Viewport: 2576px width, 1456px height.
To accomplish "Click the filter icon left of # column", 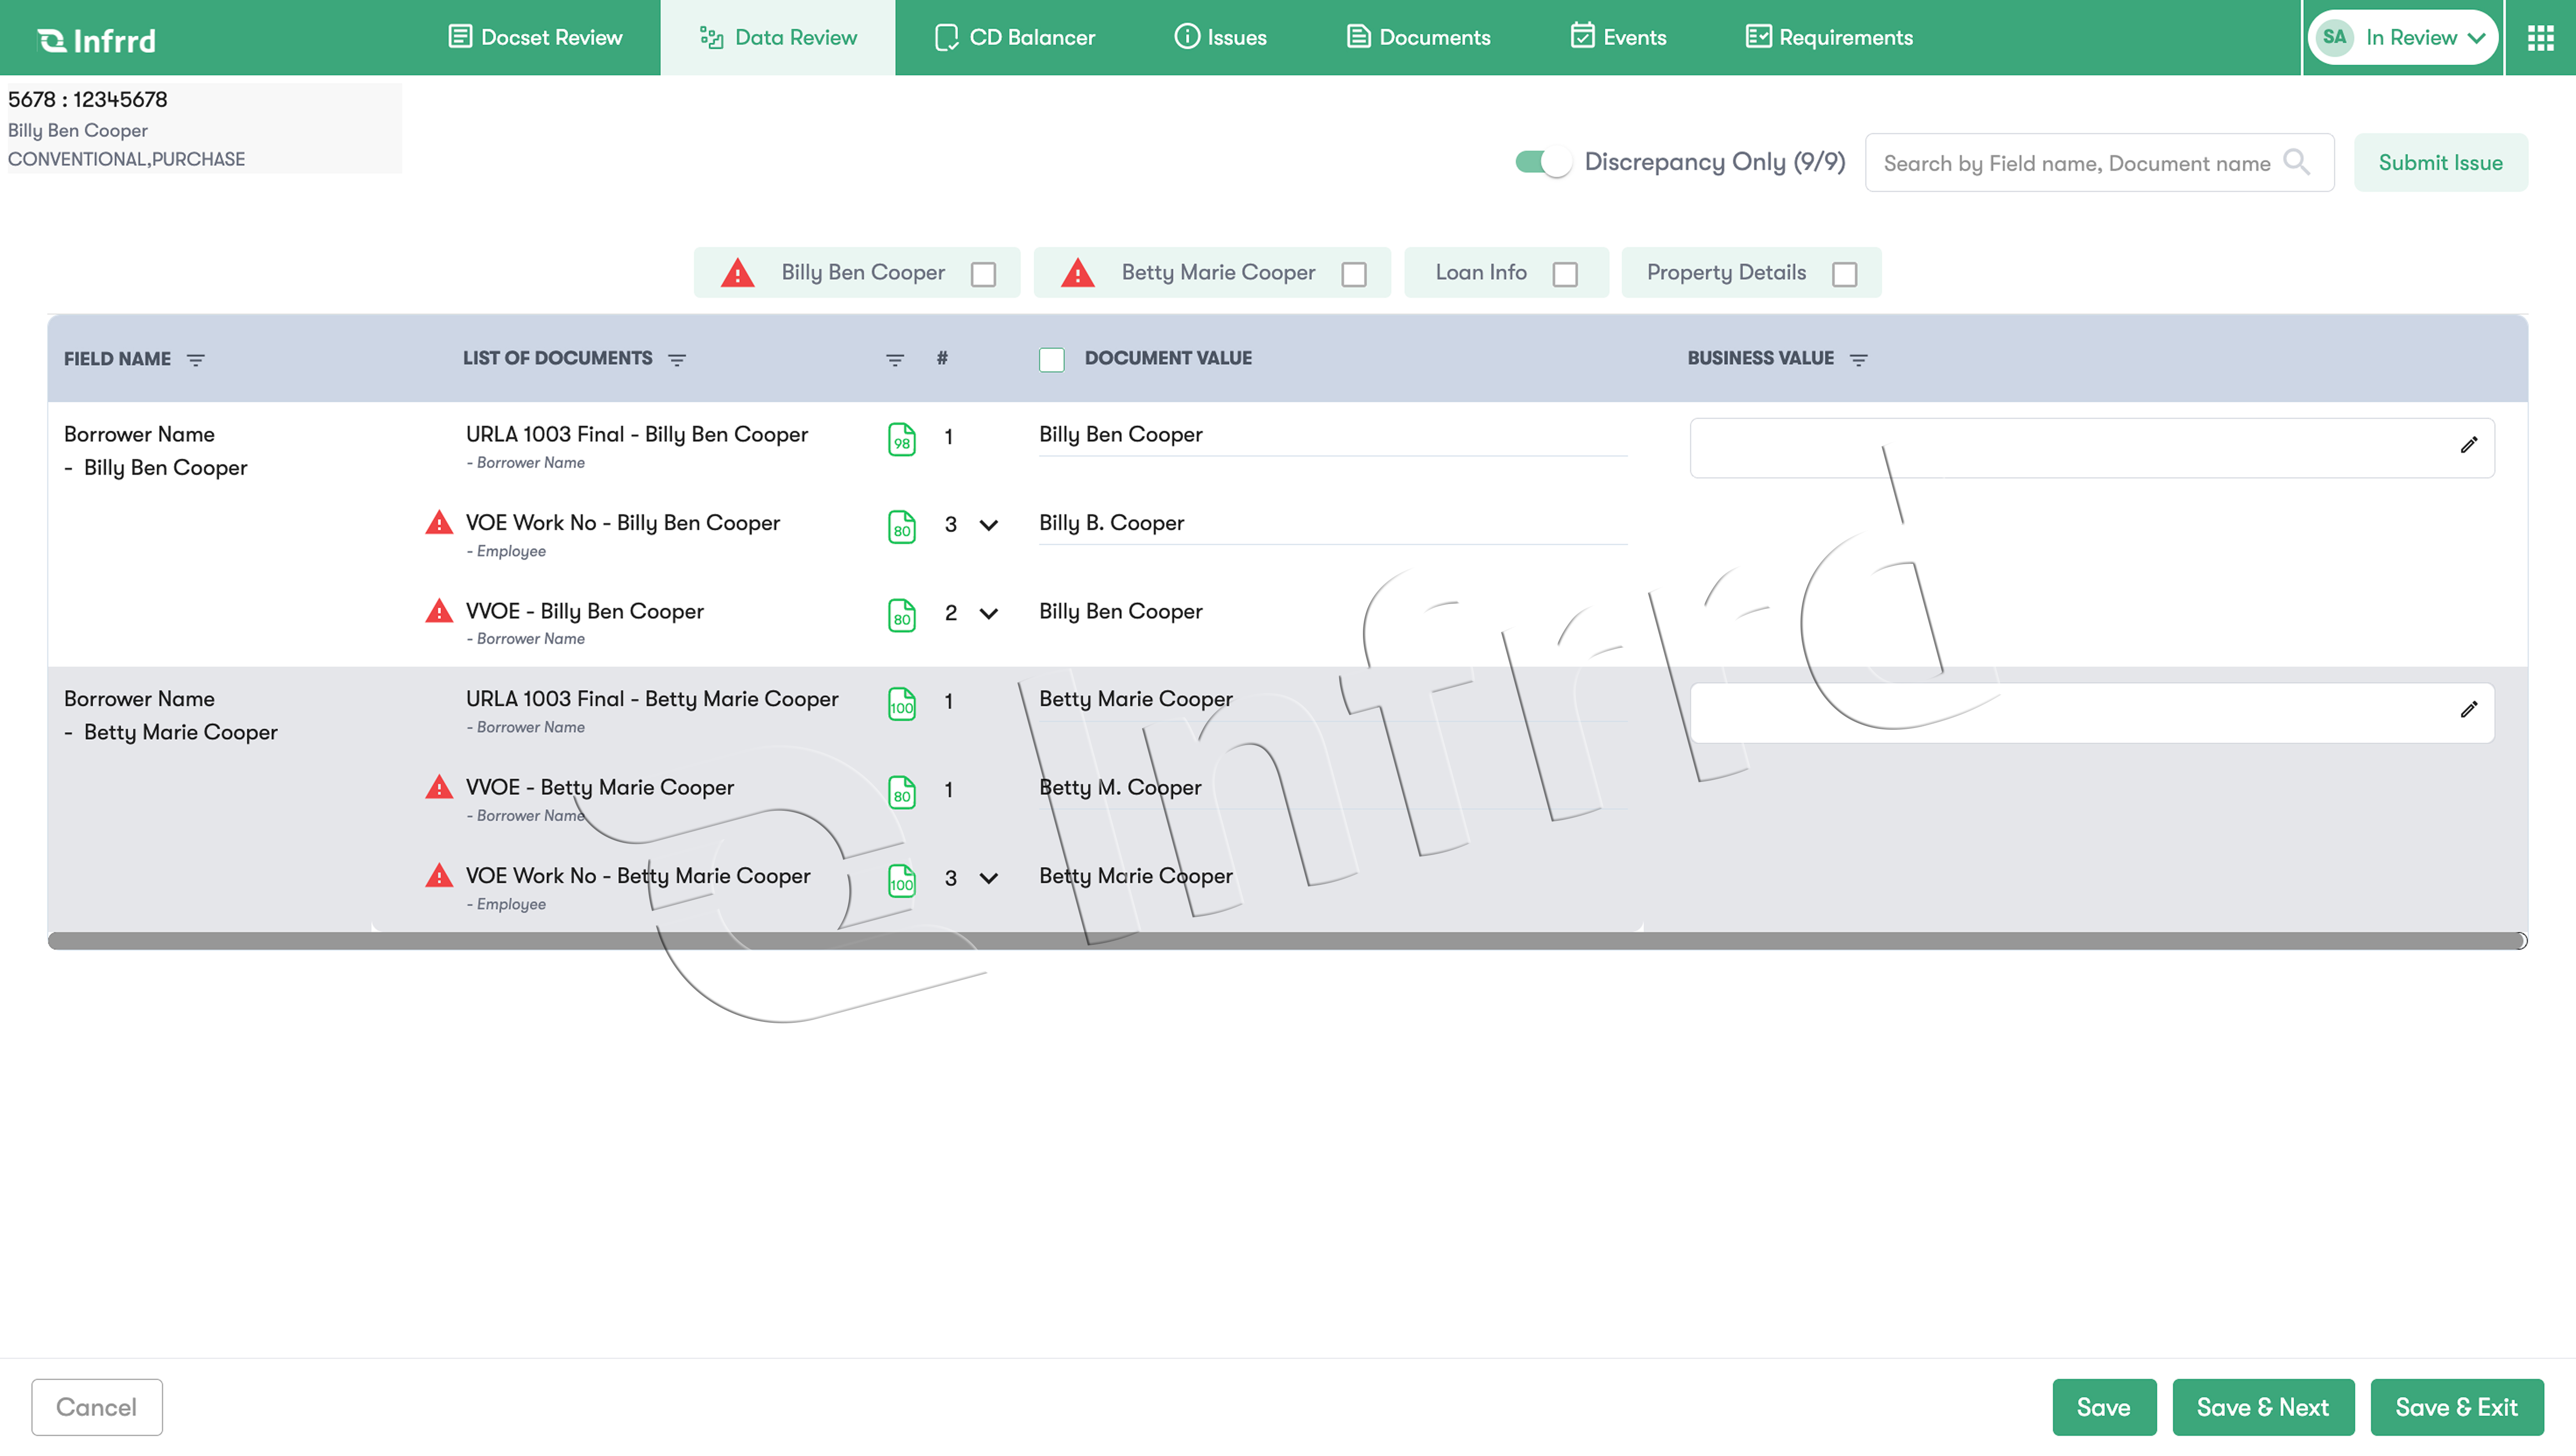I will [895, 360].
